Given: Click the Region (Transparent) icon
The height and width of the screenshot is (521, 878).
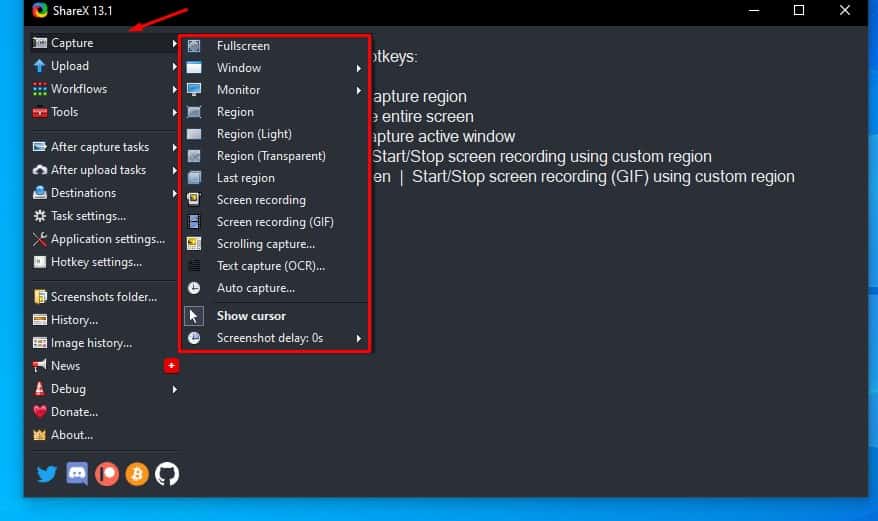Looking at the screenshot, I should pyautogui.click(x=194, y=156).
